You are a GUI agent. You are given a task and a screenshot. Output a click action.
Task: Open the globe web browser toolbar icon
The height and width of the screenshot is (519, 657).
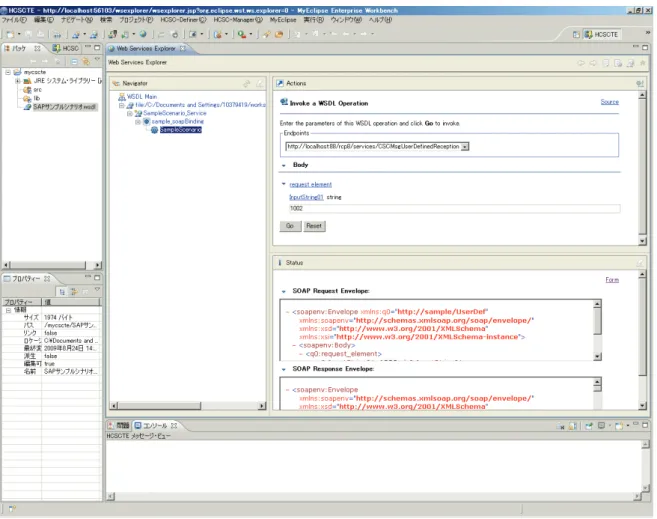143,34
